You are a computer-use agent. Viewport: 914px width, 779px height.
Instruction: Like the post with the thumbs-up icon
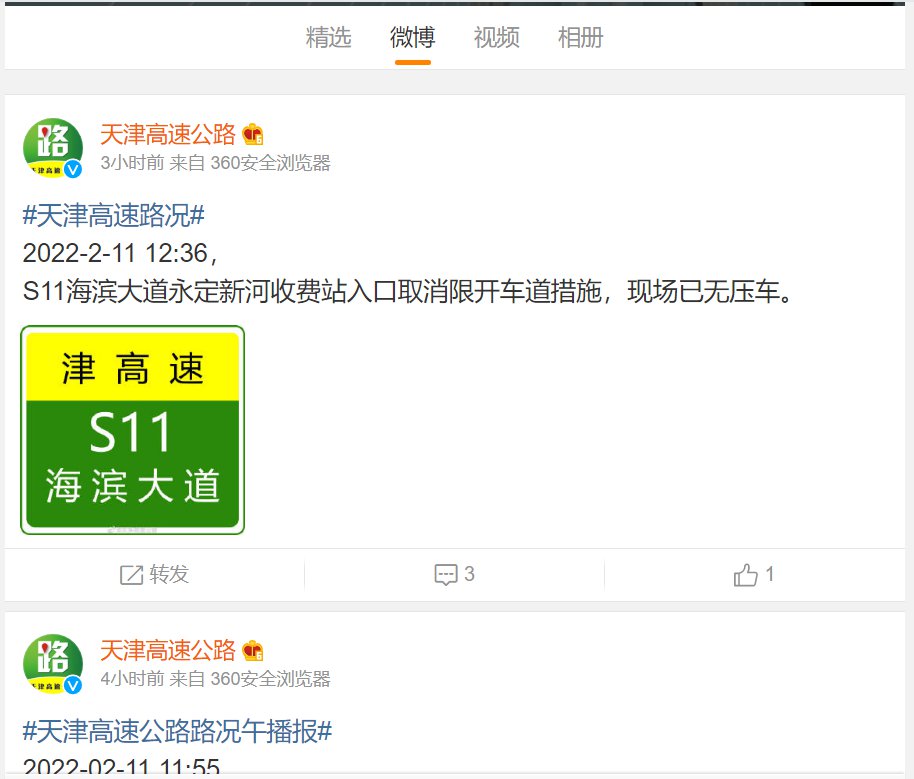click(x=746, y=575)
